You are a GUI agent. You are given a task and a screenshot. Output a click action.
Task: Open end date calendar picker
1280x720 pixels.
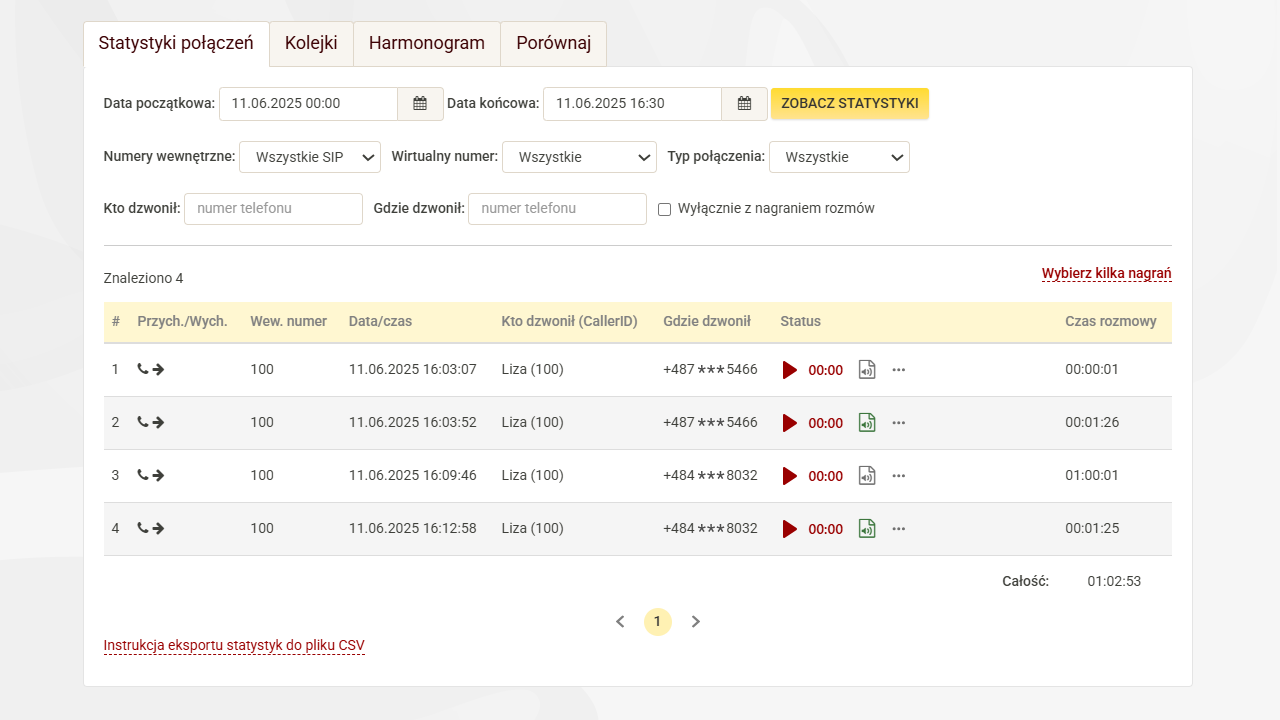[x=744, y=103]
